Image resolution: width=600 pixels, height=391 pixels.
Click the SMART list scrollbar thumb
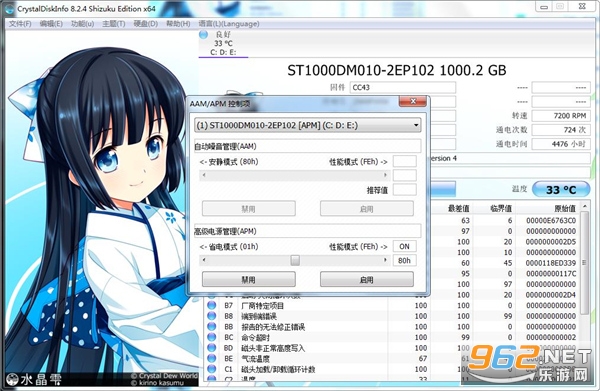pos(584,263)
